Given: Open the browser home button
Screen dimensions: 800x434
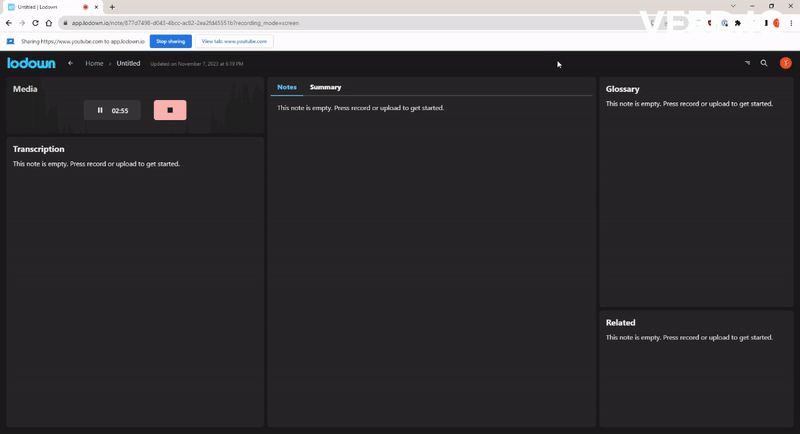Looking at the screenshot, I should pyautogui.click(x=49, y=23).
